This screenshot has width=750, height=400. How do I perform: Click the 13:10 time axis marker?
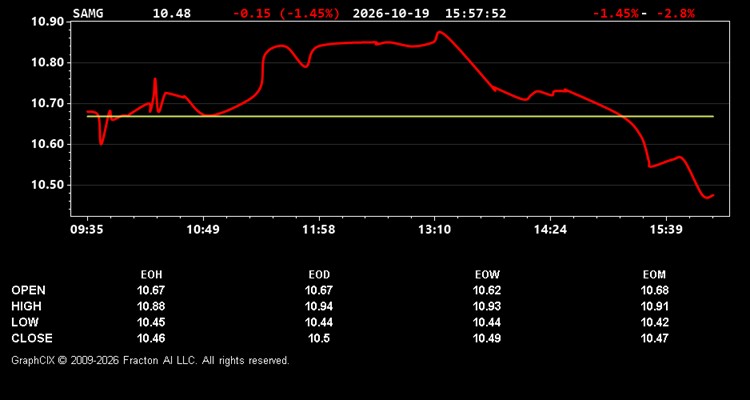click(x=434, y=230)
